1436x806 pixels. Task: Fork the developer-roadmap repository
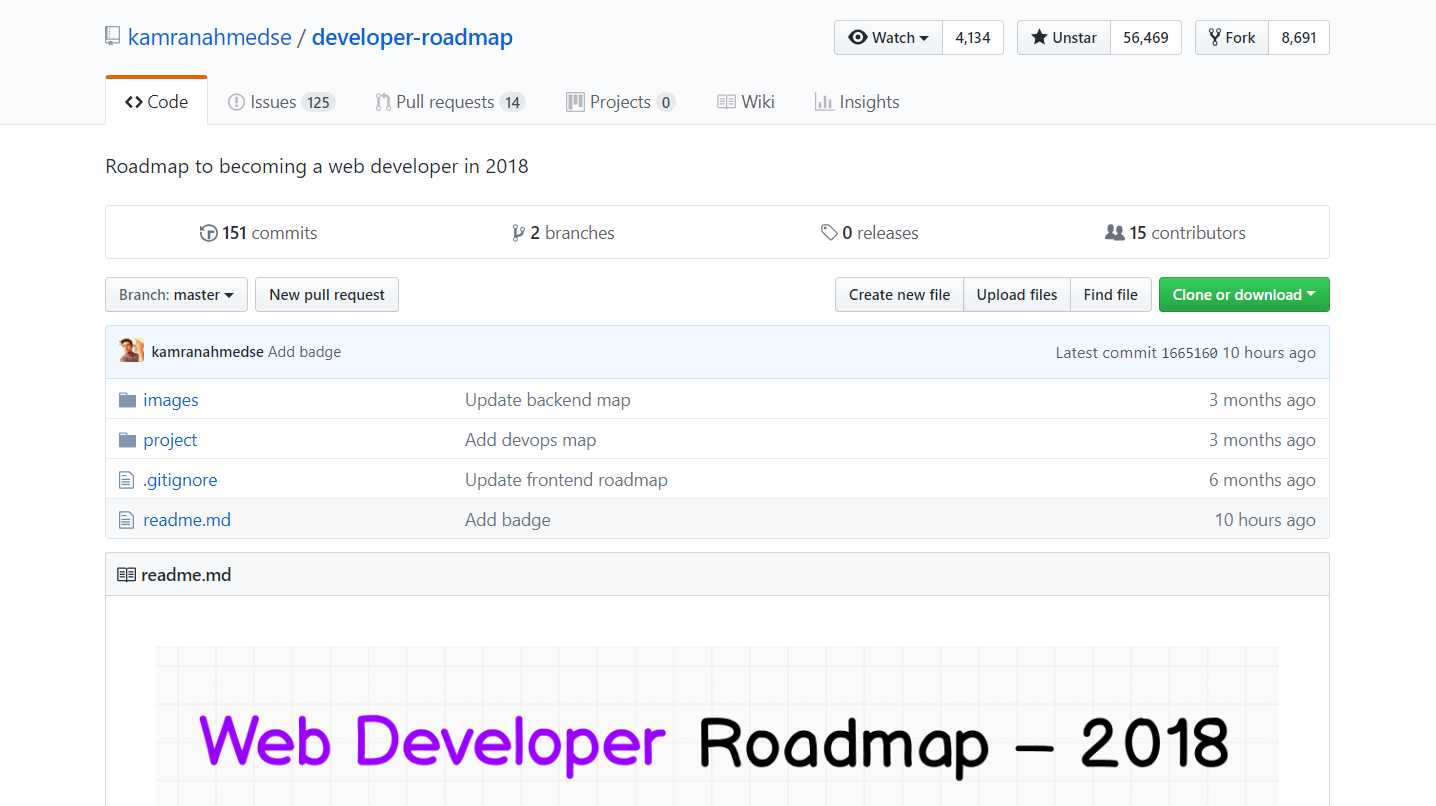1232,38
